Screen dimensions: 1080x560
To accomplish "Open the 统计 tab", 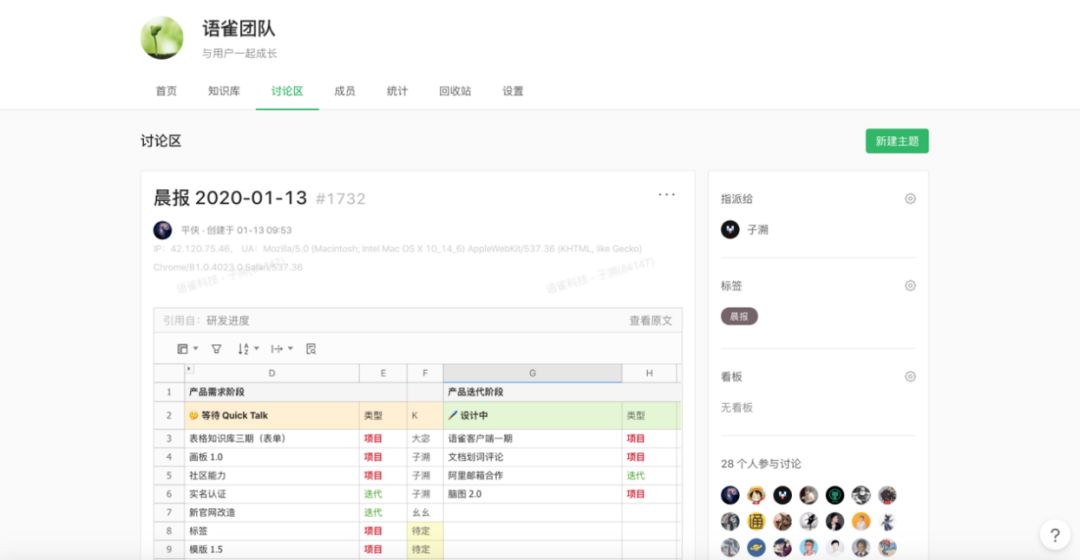I will coord(397,91).
